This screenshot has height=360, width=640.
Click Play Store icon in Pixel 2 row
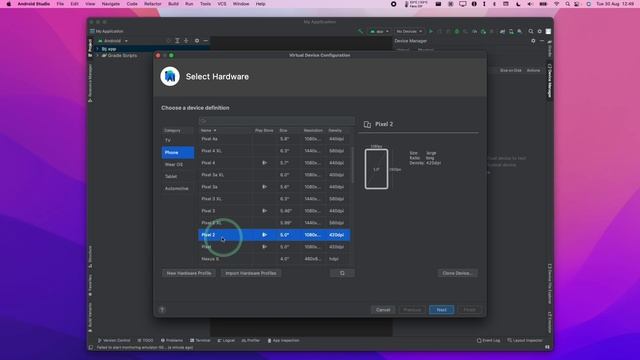[x=264, y=235]
